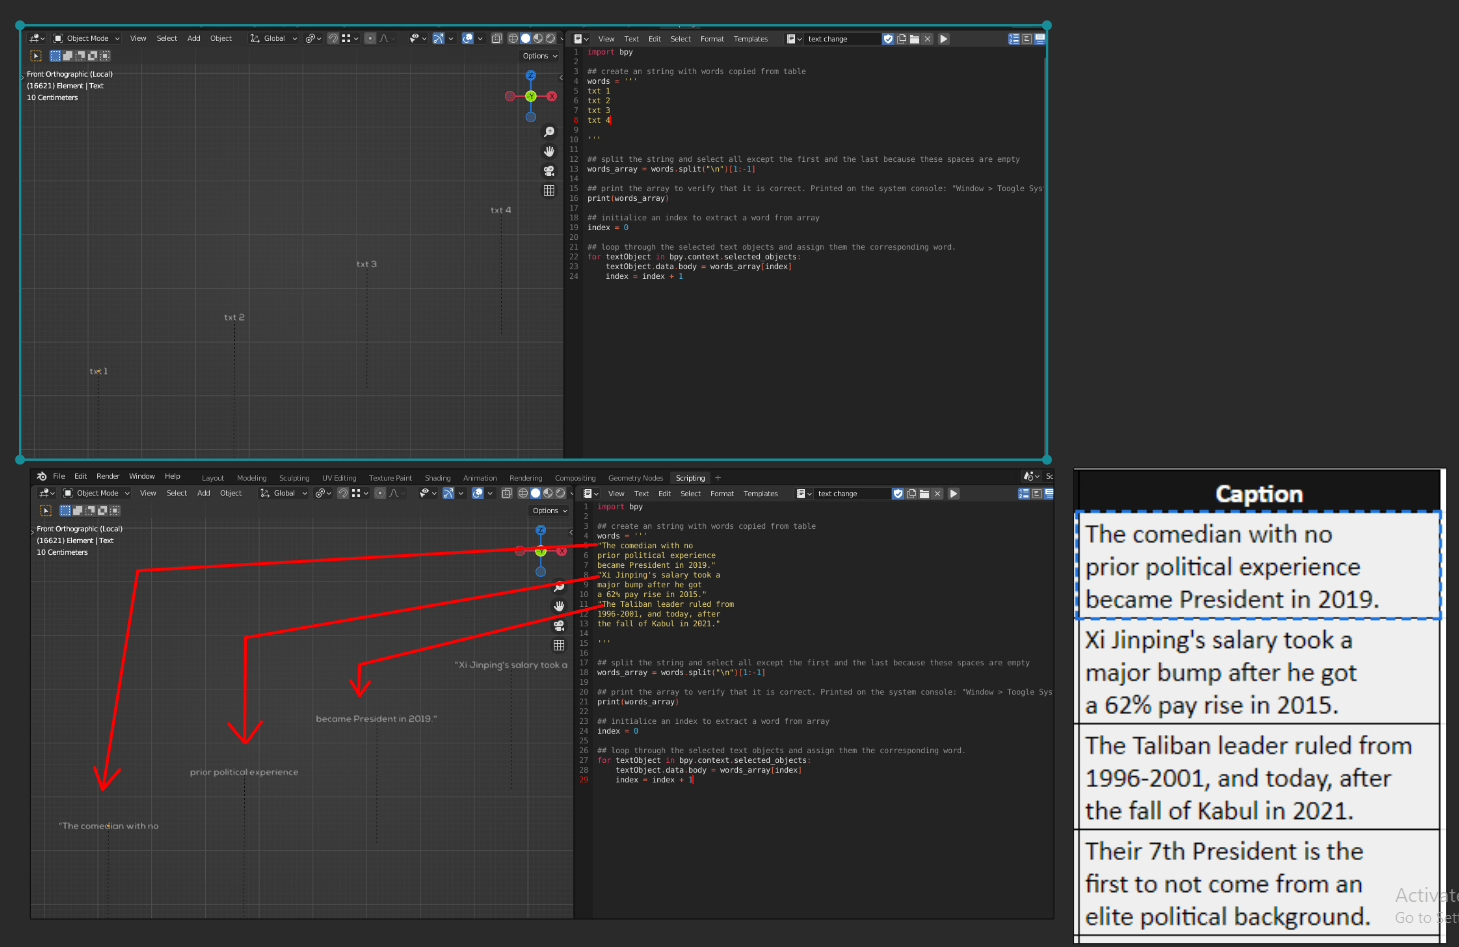
Task: Click 'text change' name field in top text editor
Action: point(843,39)
